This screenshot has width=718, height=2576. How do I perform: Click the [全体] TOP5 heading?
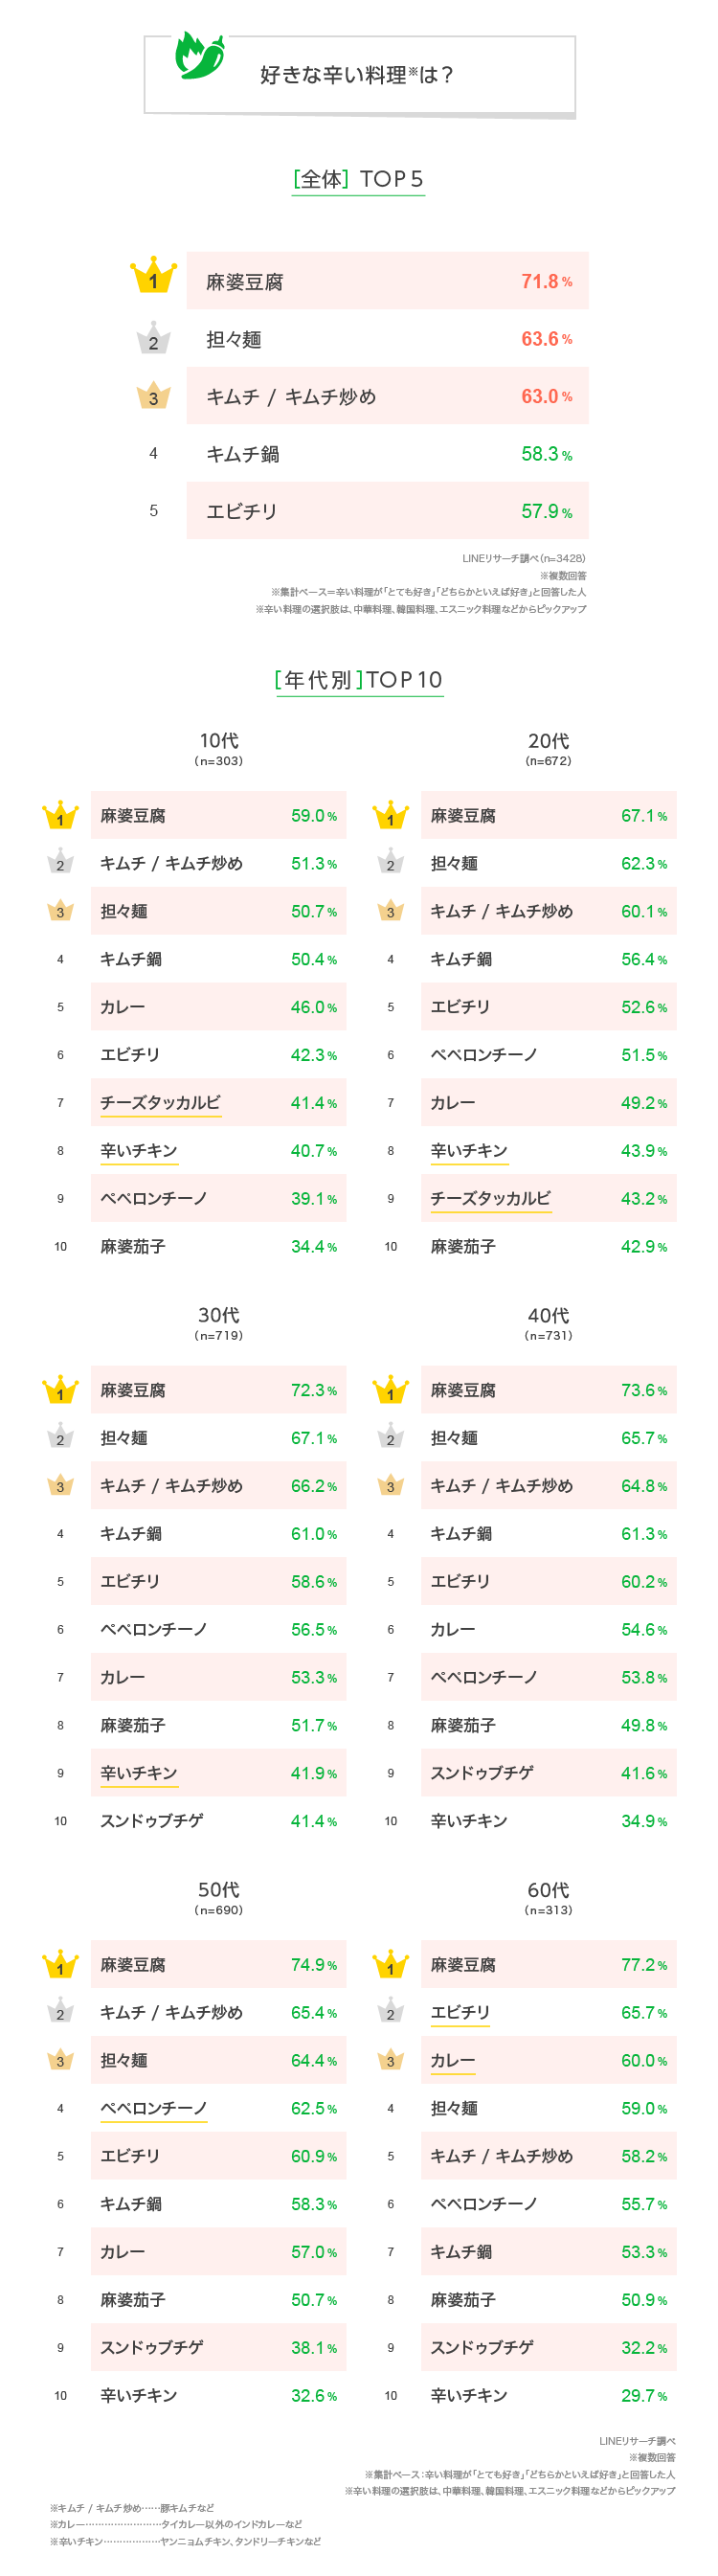pos(358,180)
